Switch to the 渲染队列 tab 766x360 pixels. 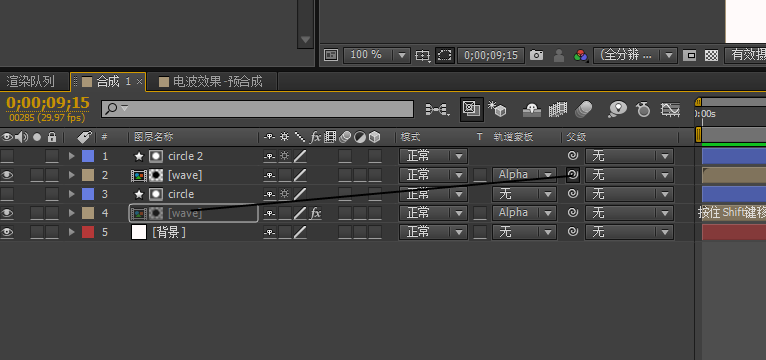coord(31,82)
